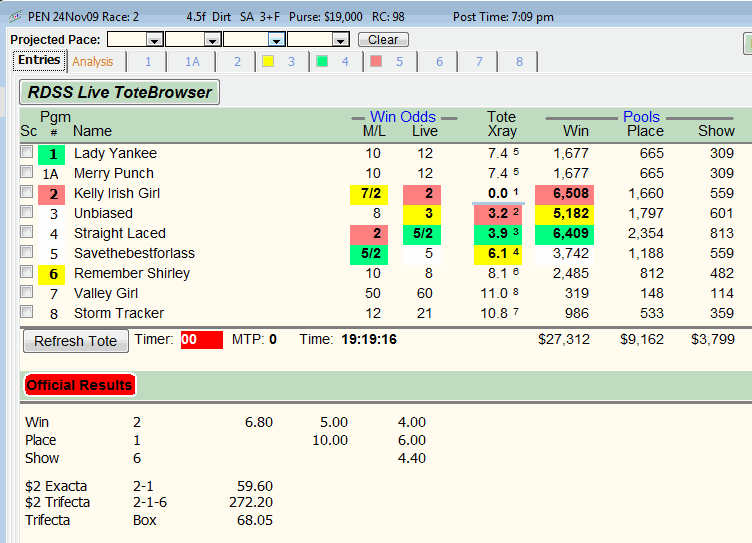Open the first Projected Pace dropdown
Viewport: 752px width, 543px height.
coord(154,40)
